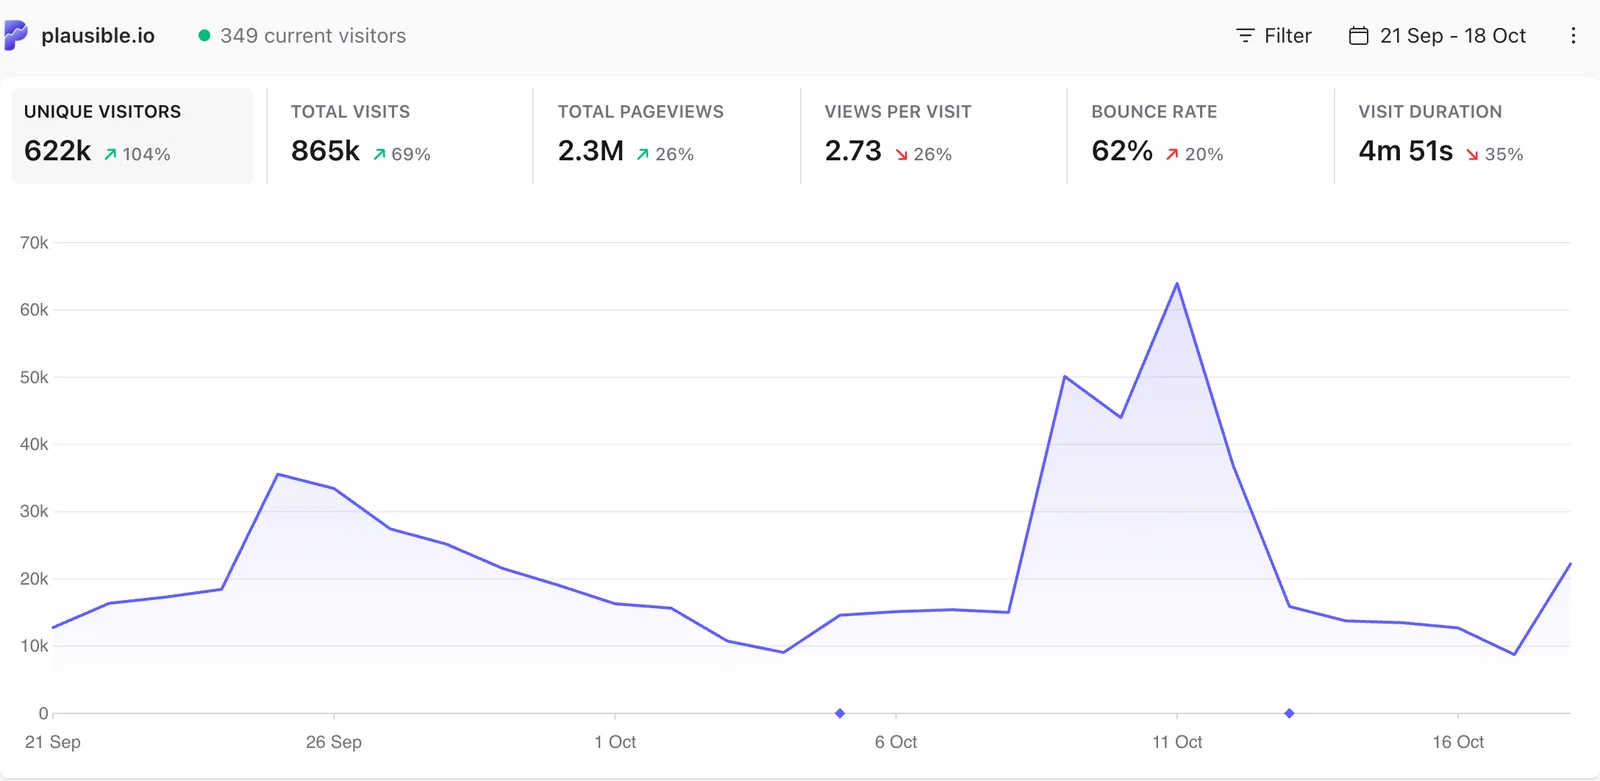
Task: Click the Plausible logo icon
Action: pyautogui.click(x=15, y=35)
